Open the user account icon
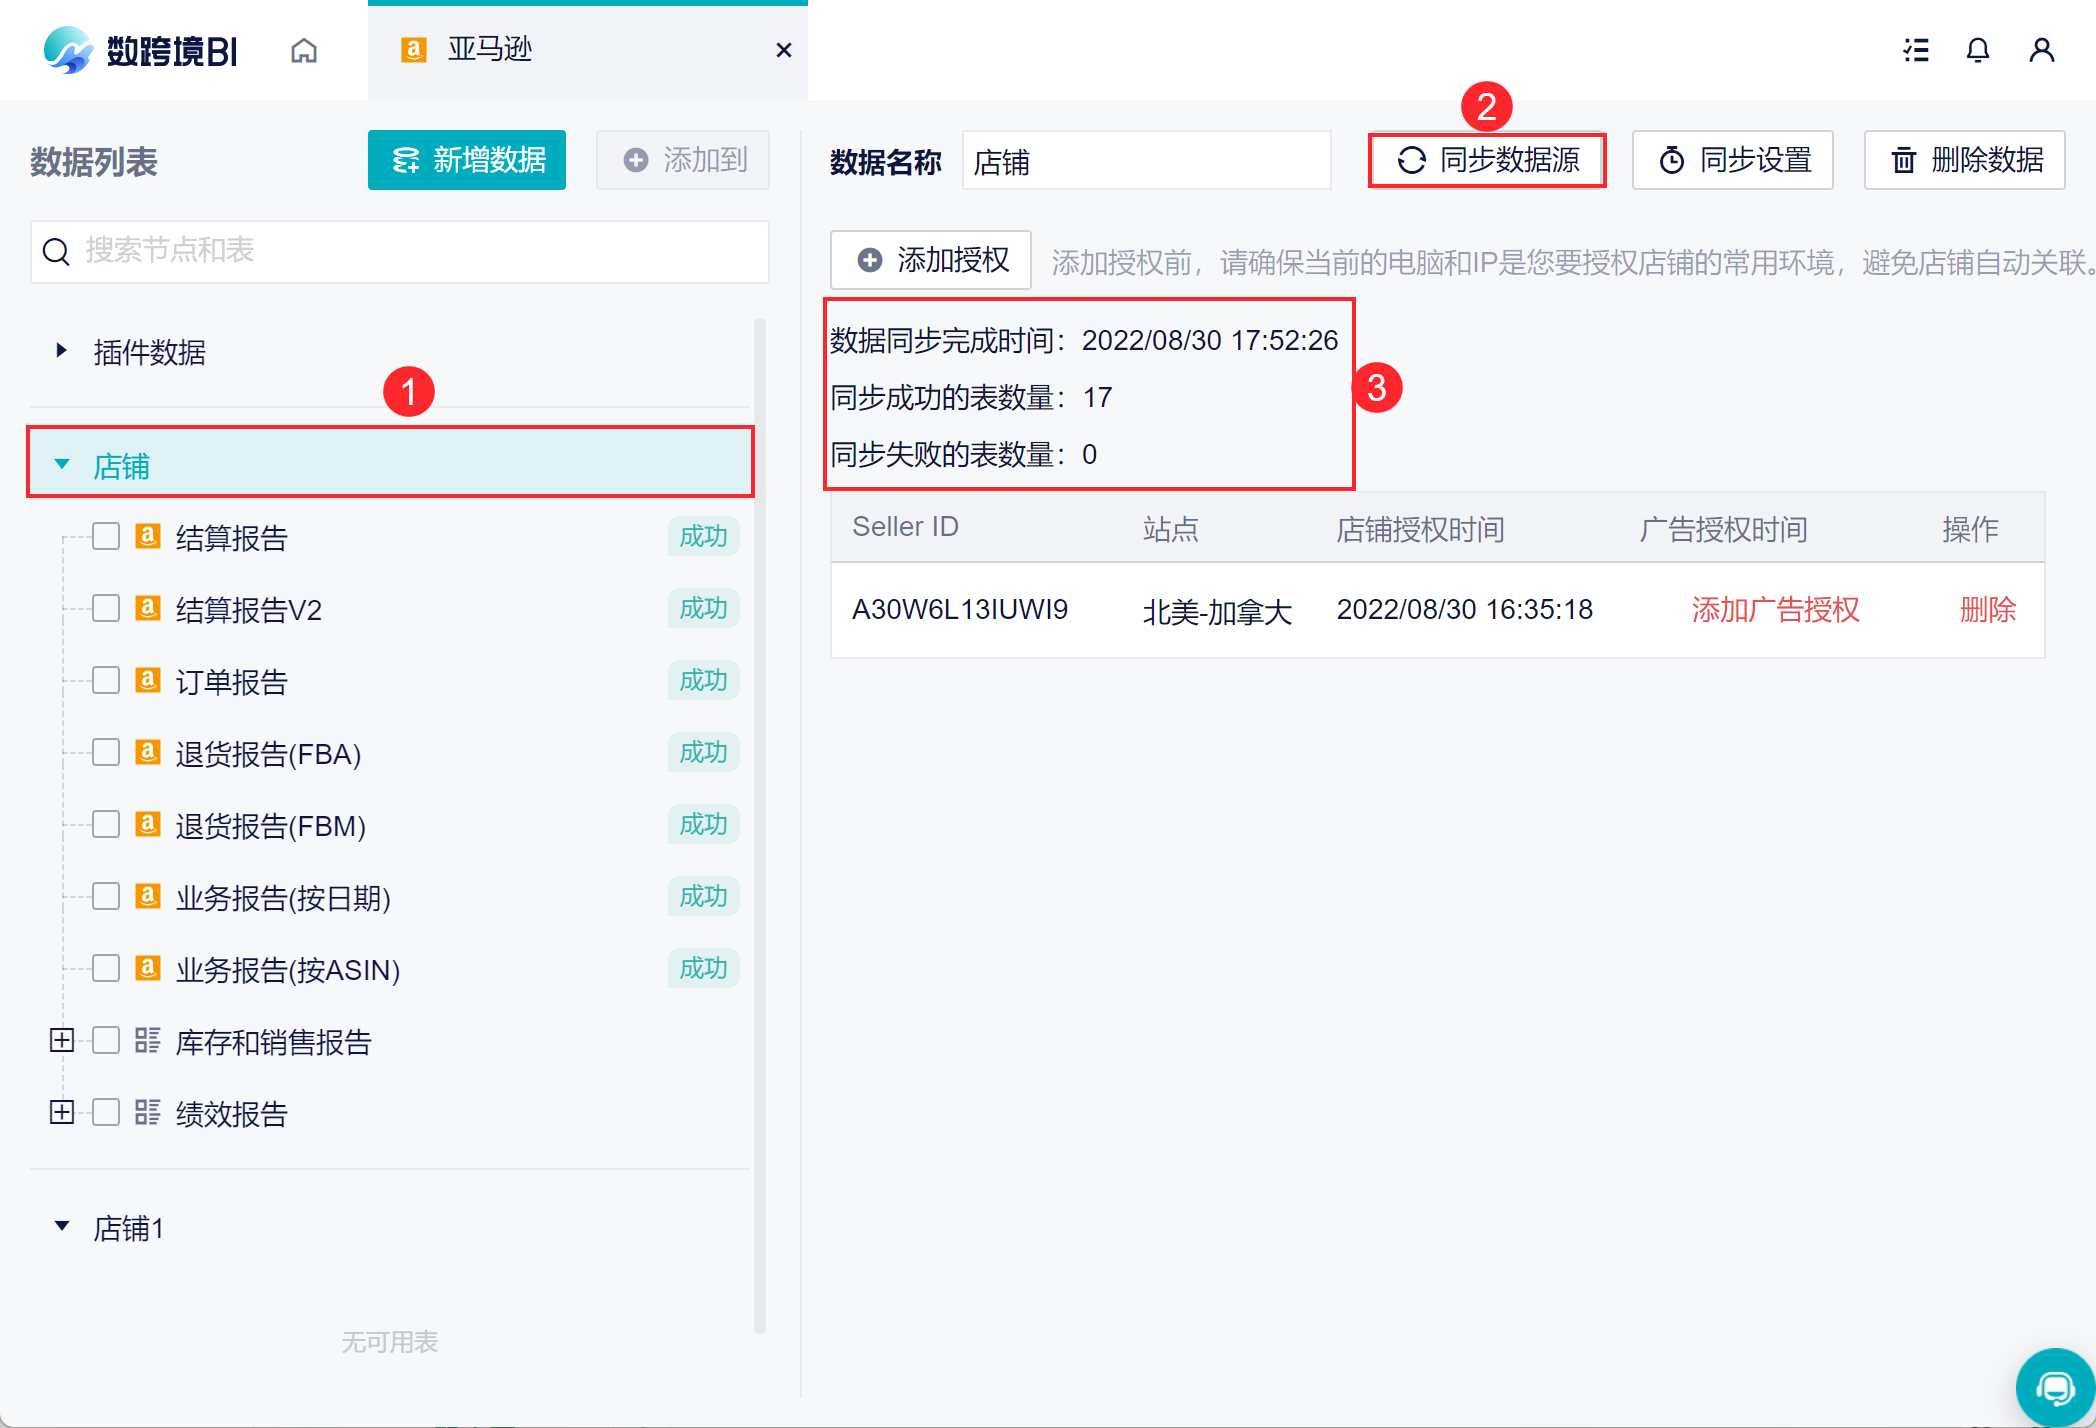The width and height of the screenshot is (2096, 1428). click(x=2041, y=51)
